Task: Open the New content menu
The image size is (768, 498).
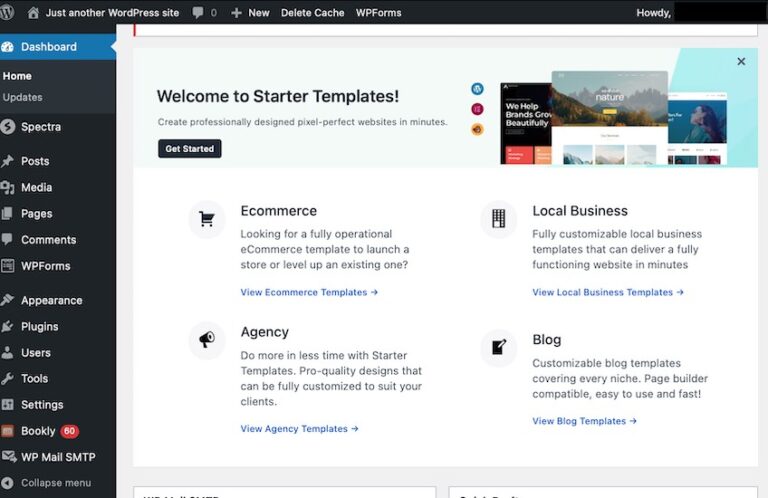Action: tap(250, 13)
